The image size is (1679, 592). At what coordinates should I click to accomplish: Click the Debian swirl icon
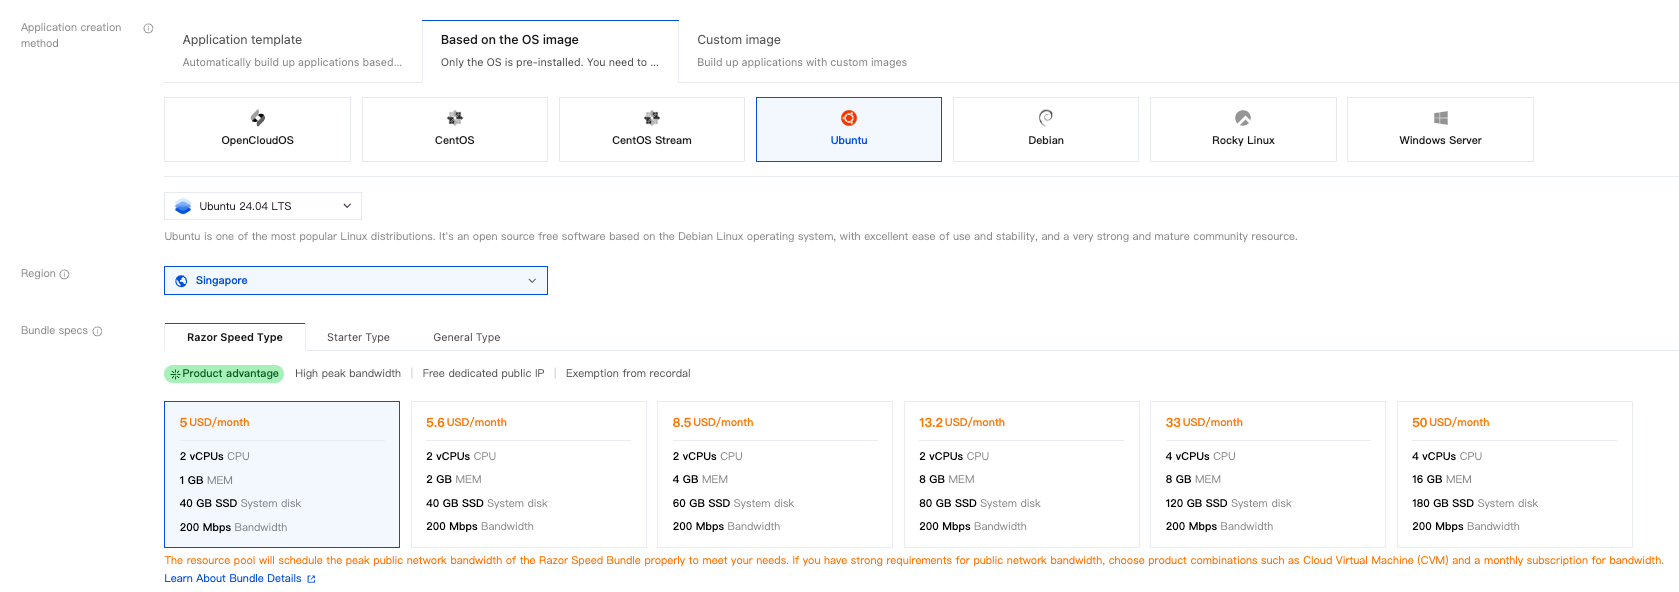click(x=1046, y=118)
